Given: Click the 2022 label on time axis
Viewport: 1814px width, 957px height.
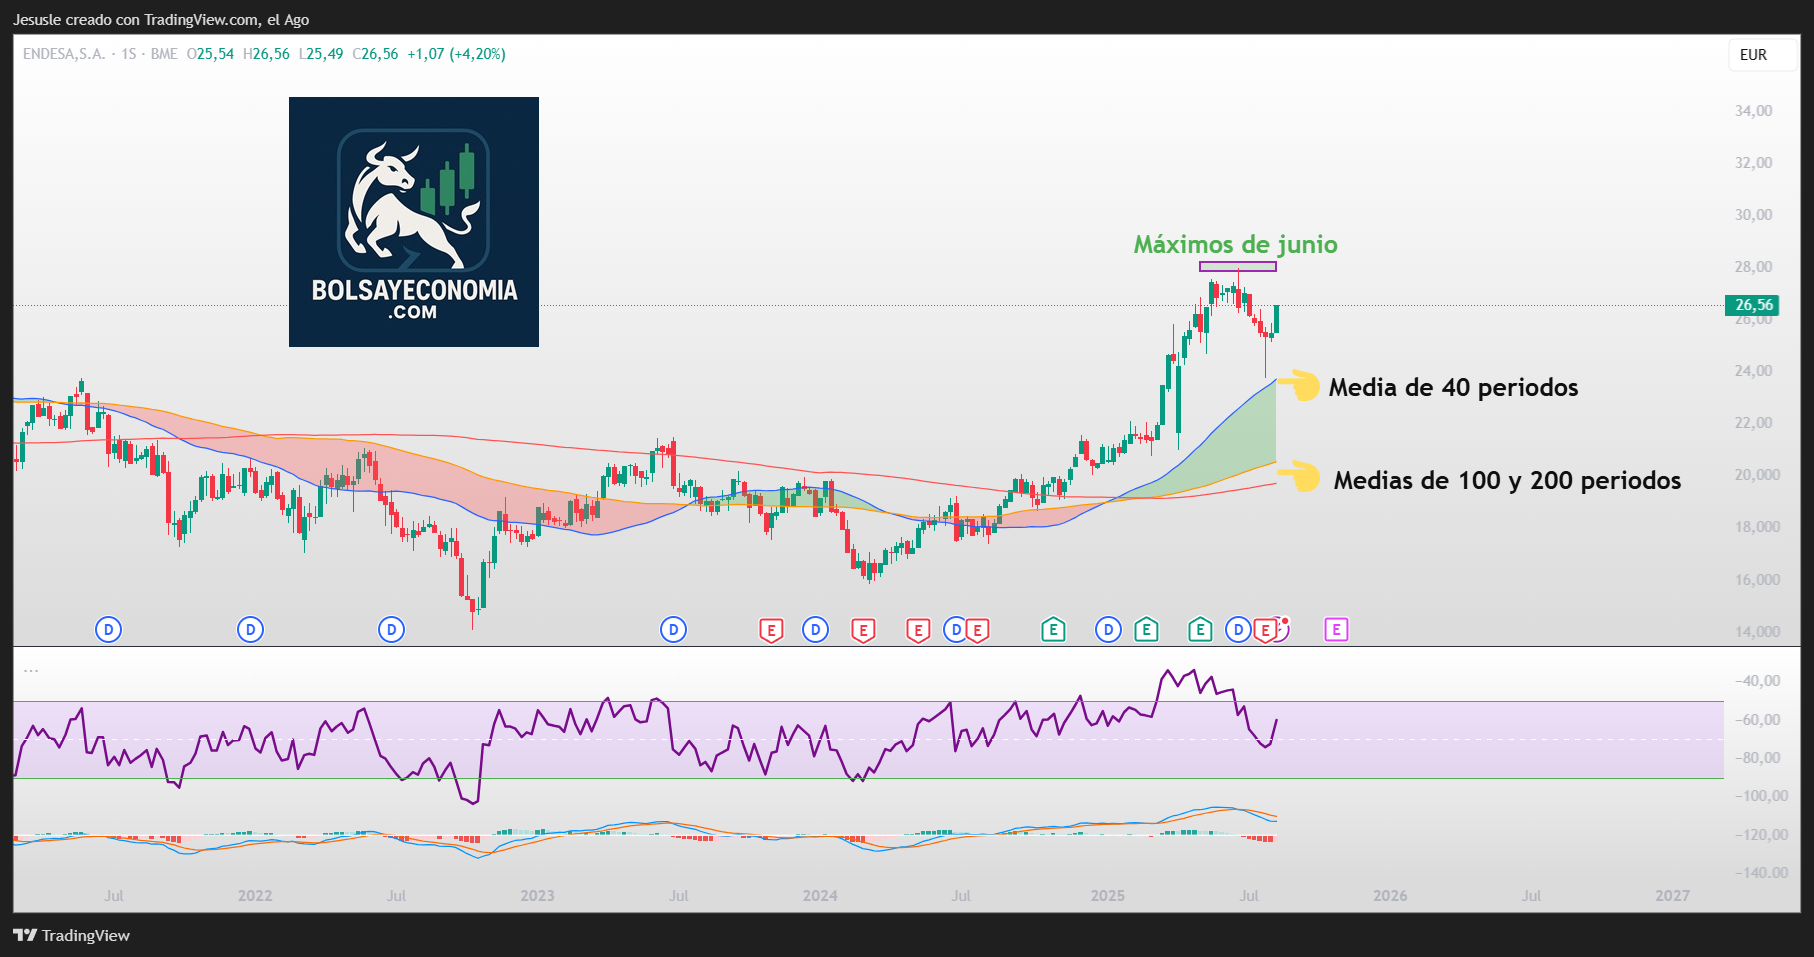Looking at the screenshot, I should tap(255, 896).
